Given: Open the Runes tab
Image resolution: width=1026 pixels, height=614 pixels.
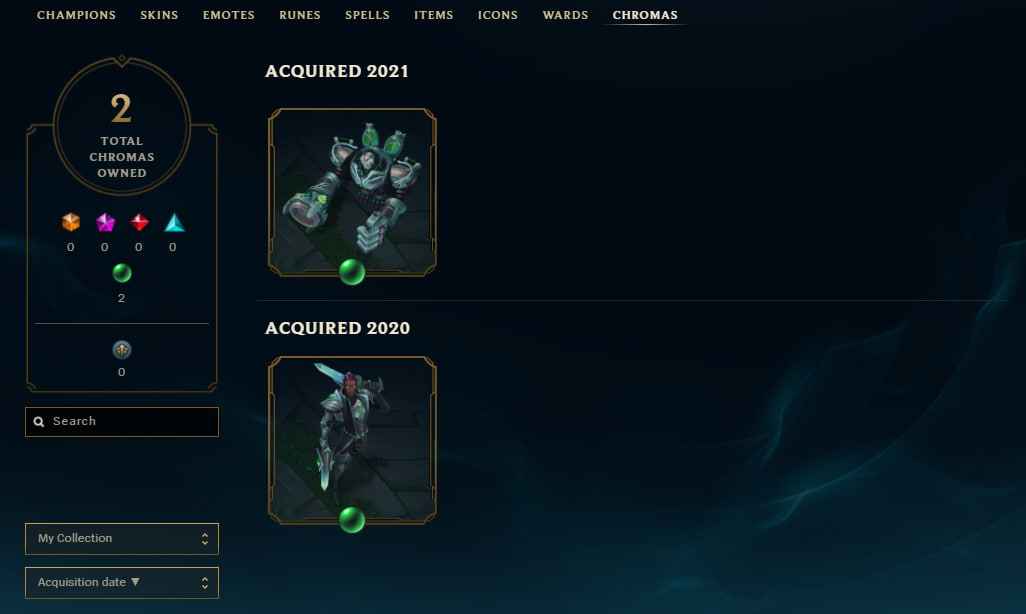Looking at the screenshot, I should point(300,15).
